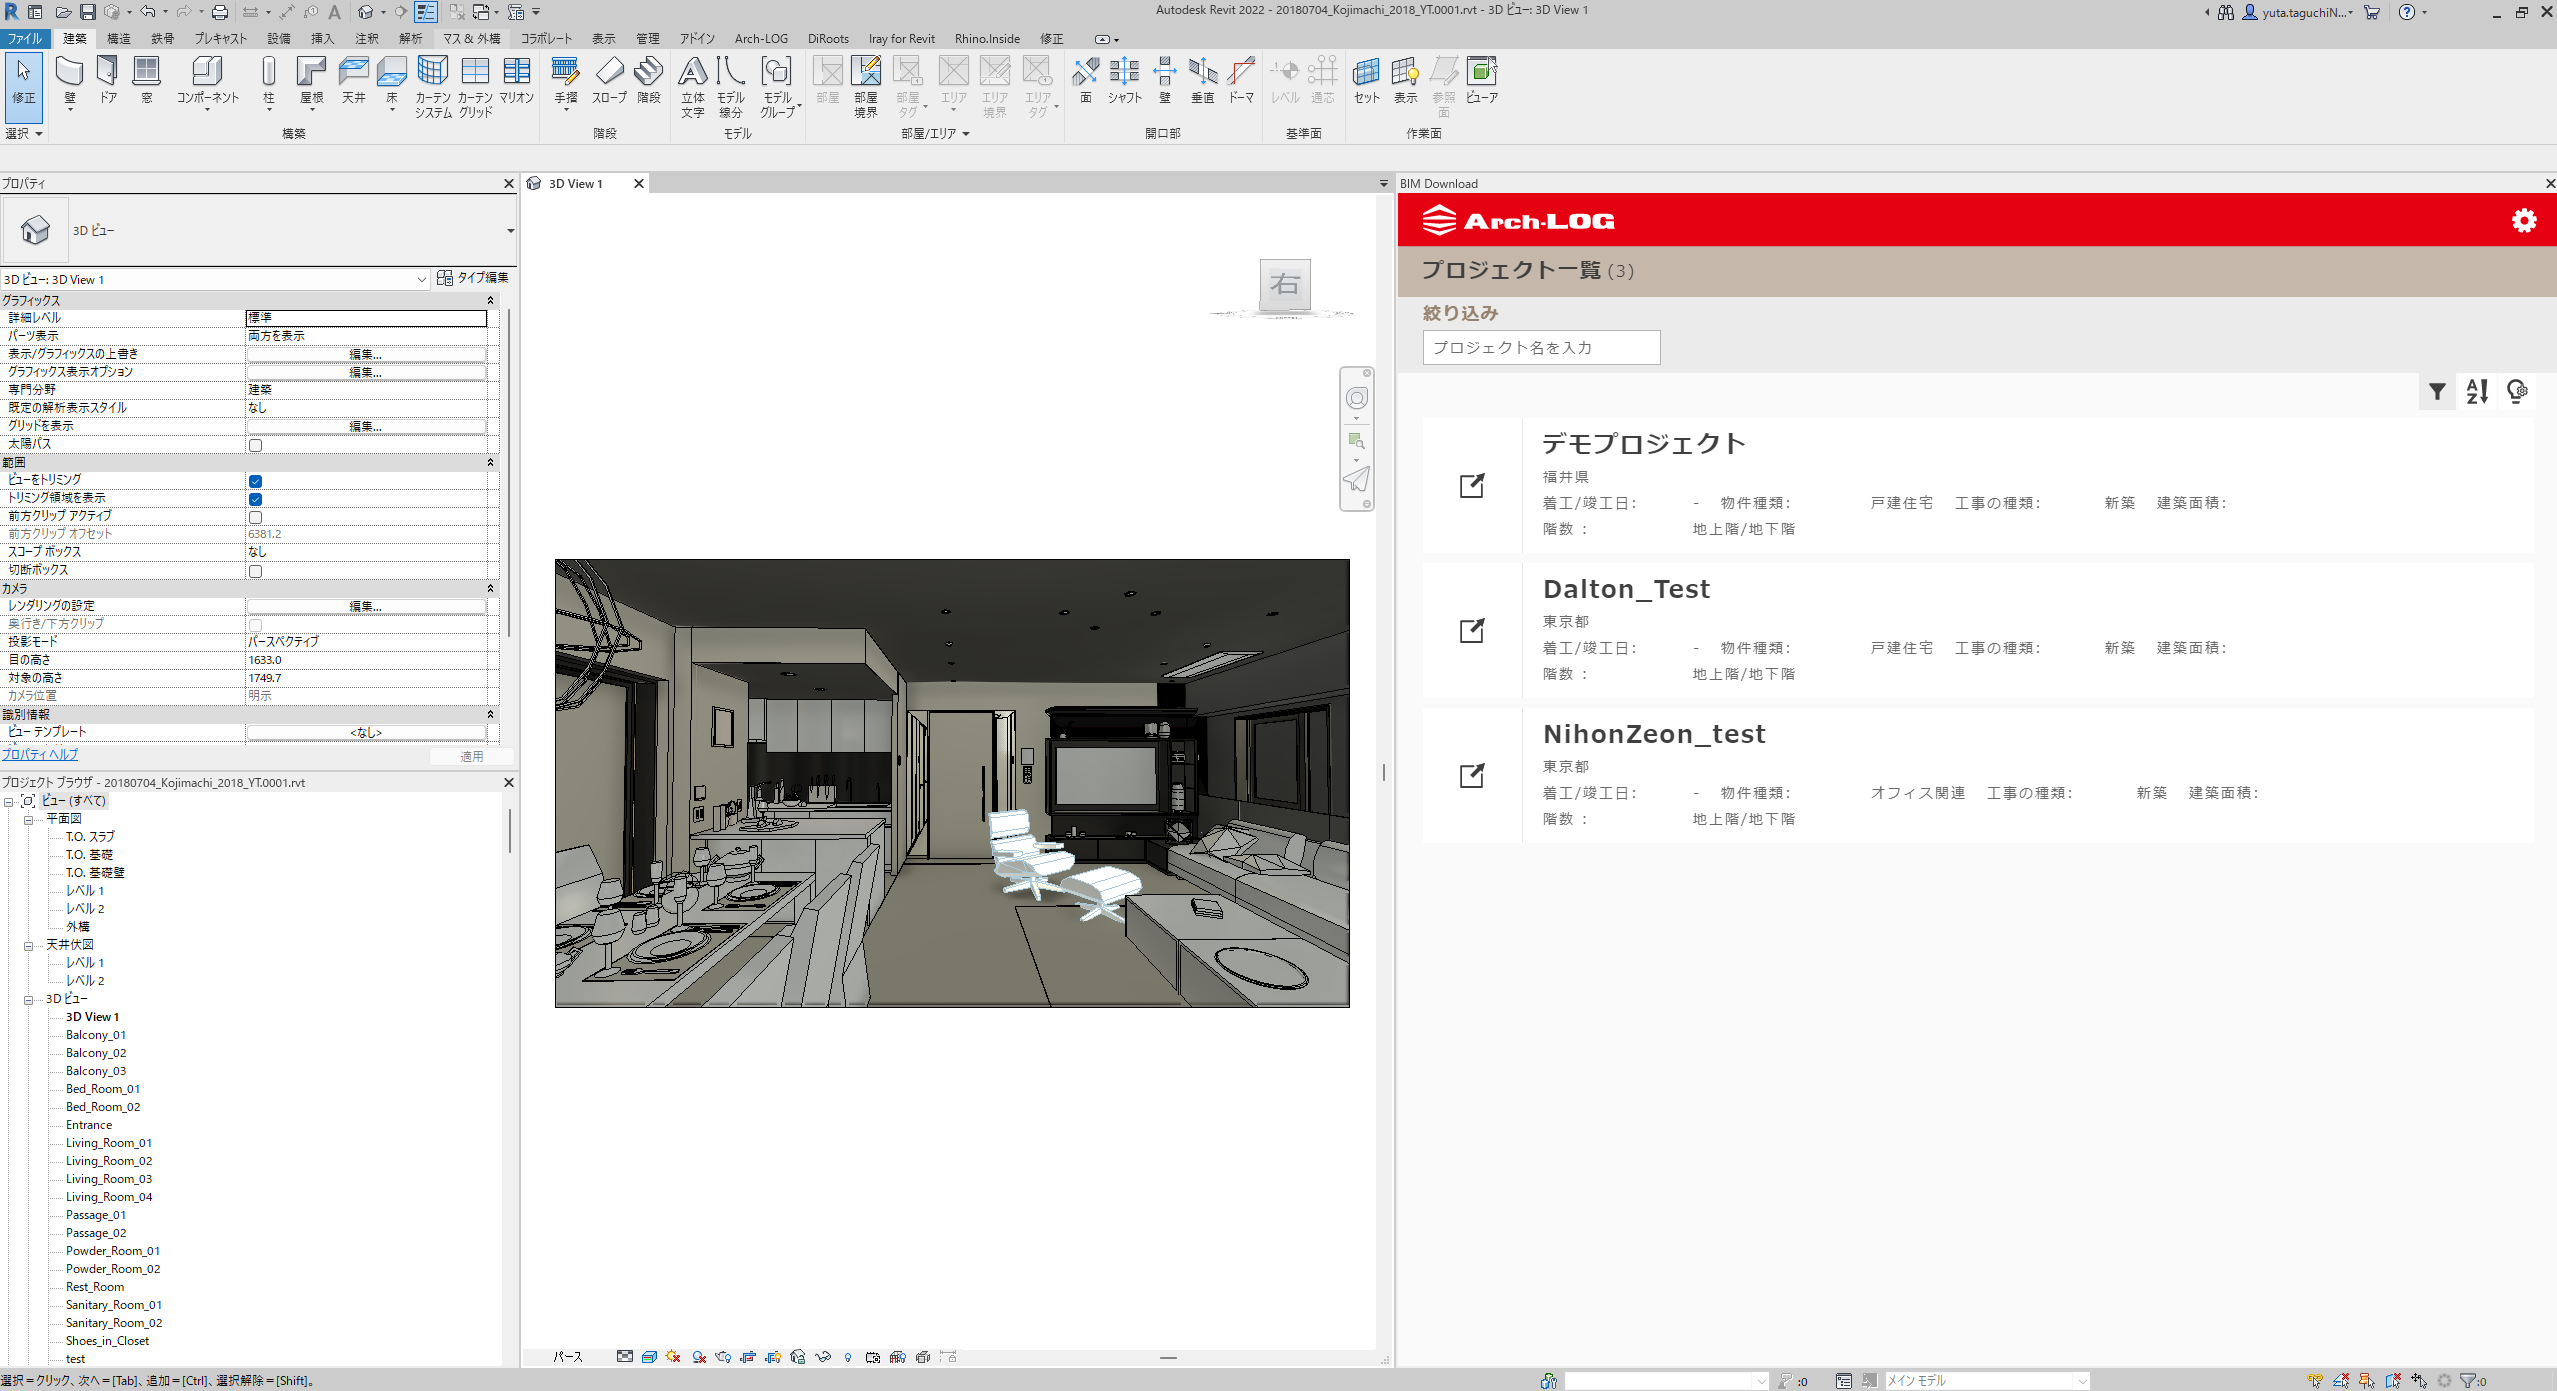Open the 構造 ribbon tab

point(118,39)
